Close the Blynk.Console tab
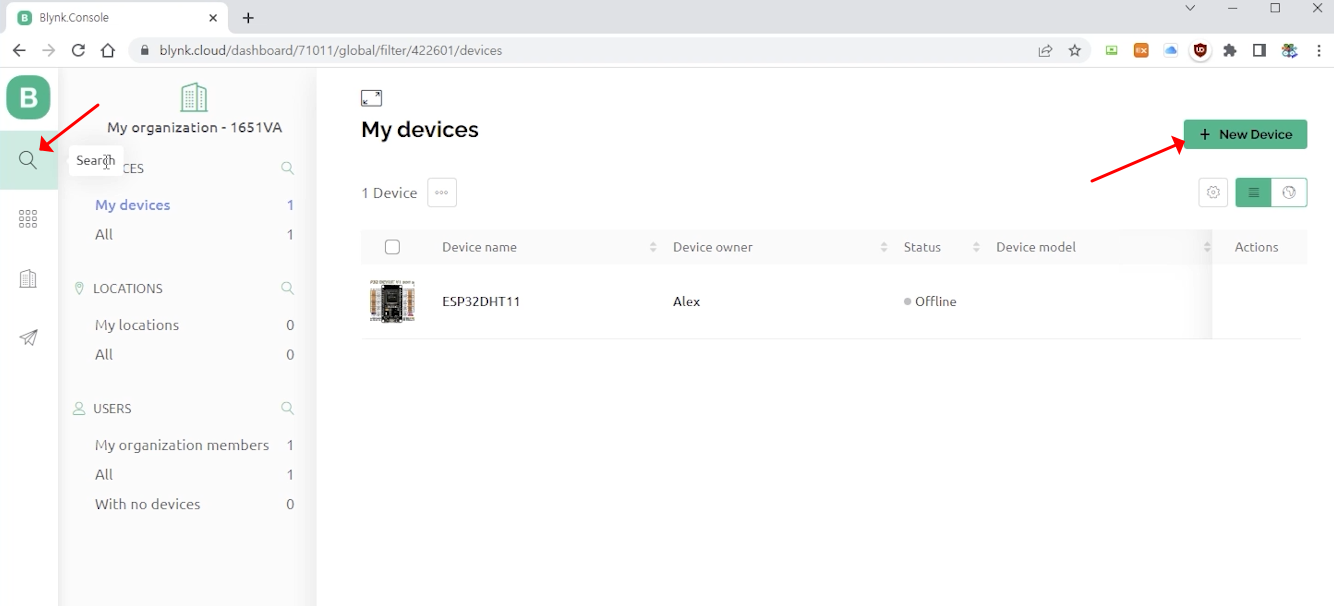This screenshot has width=1334, height=606. point(213,18)
